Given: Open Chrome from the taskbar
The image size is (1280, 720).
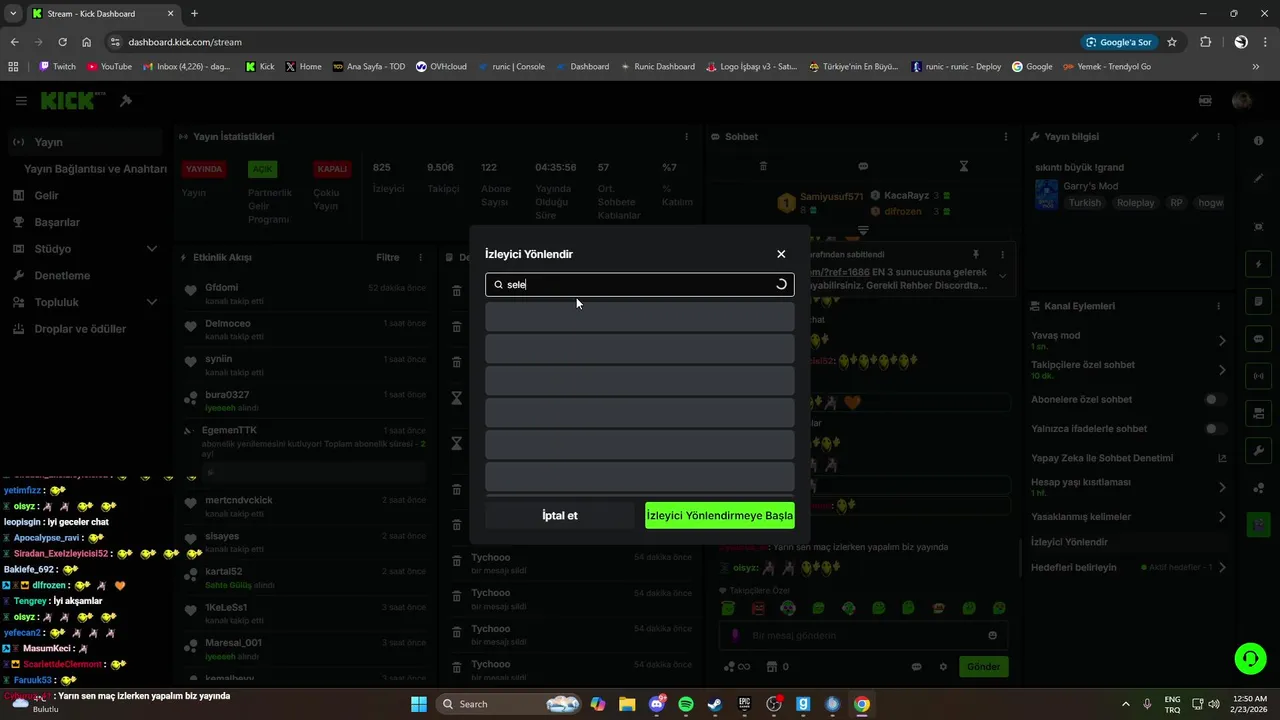Looking at the screenshot, I should (862, 704).
